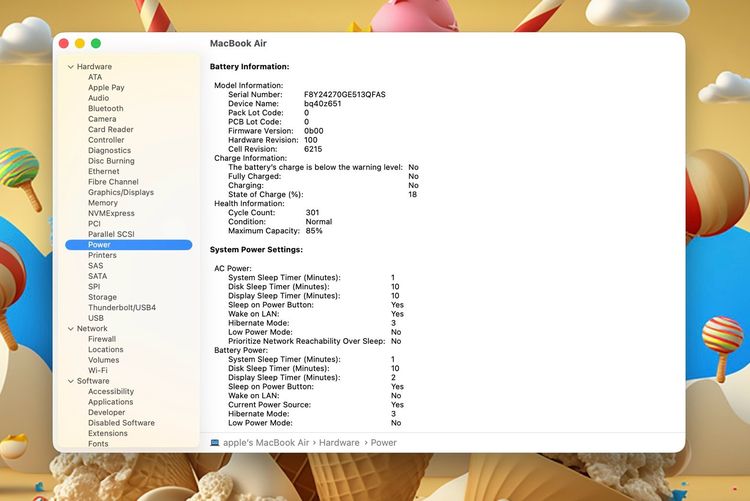This screenshot has width=750, height=501.
Task: Open Wi-Fi under Network
Action: [98, 370]
